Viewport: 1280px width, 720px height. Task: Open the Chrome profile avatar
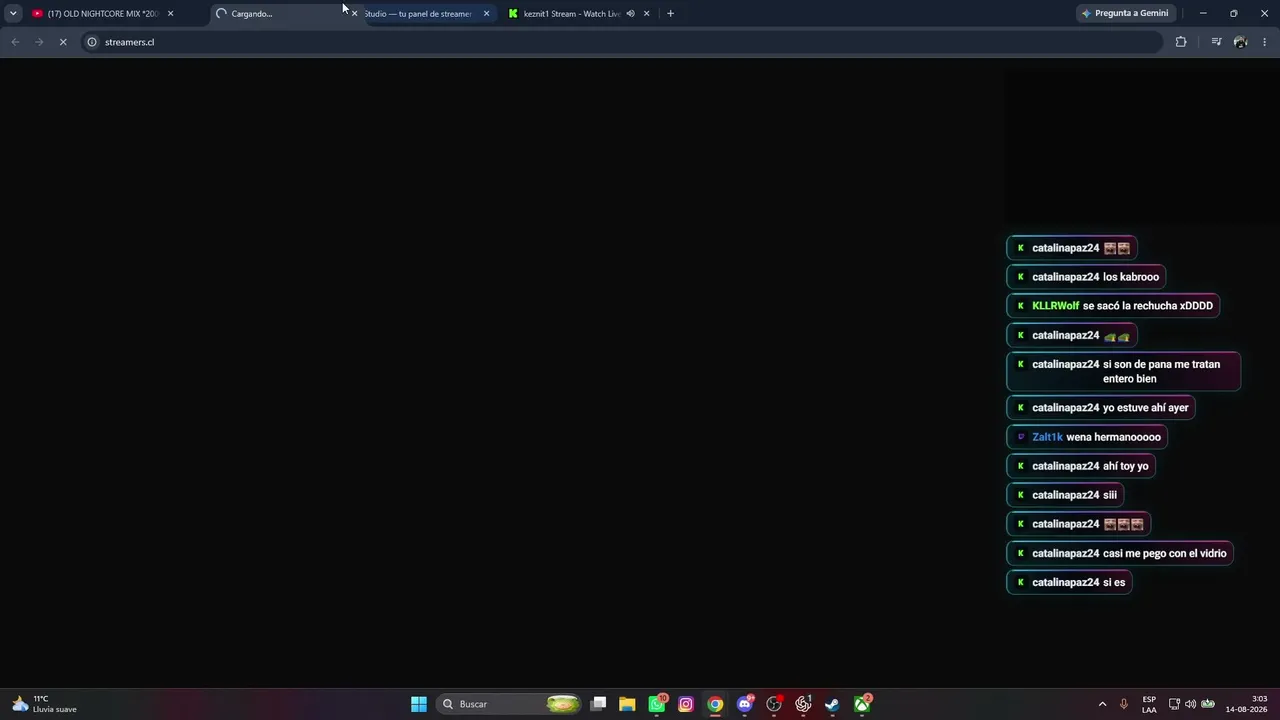(1241, 42)
